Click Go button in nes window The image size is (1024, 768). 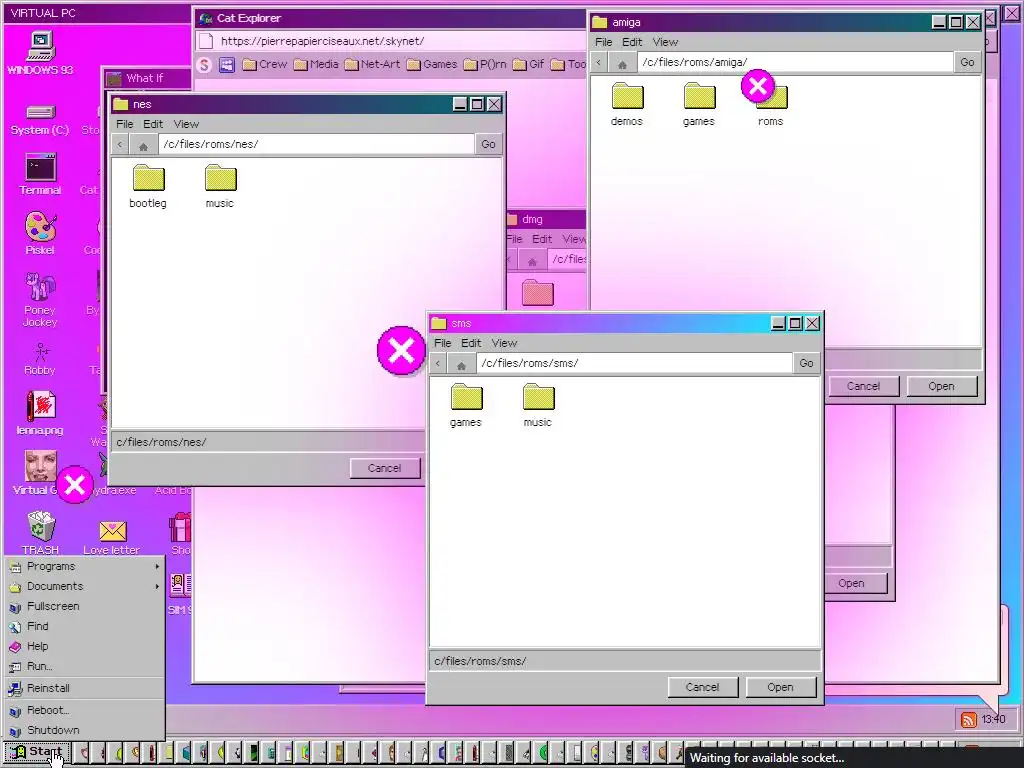coord(488,145)
